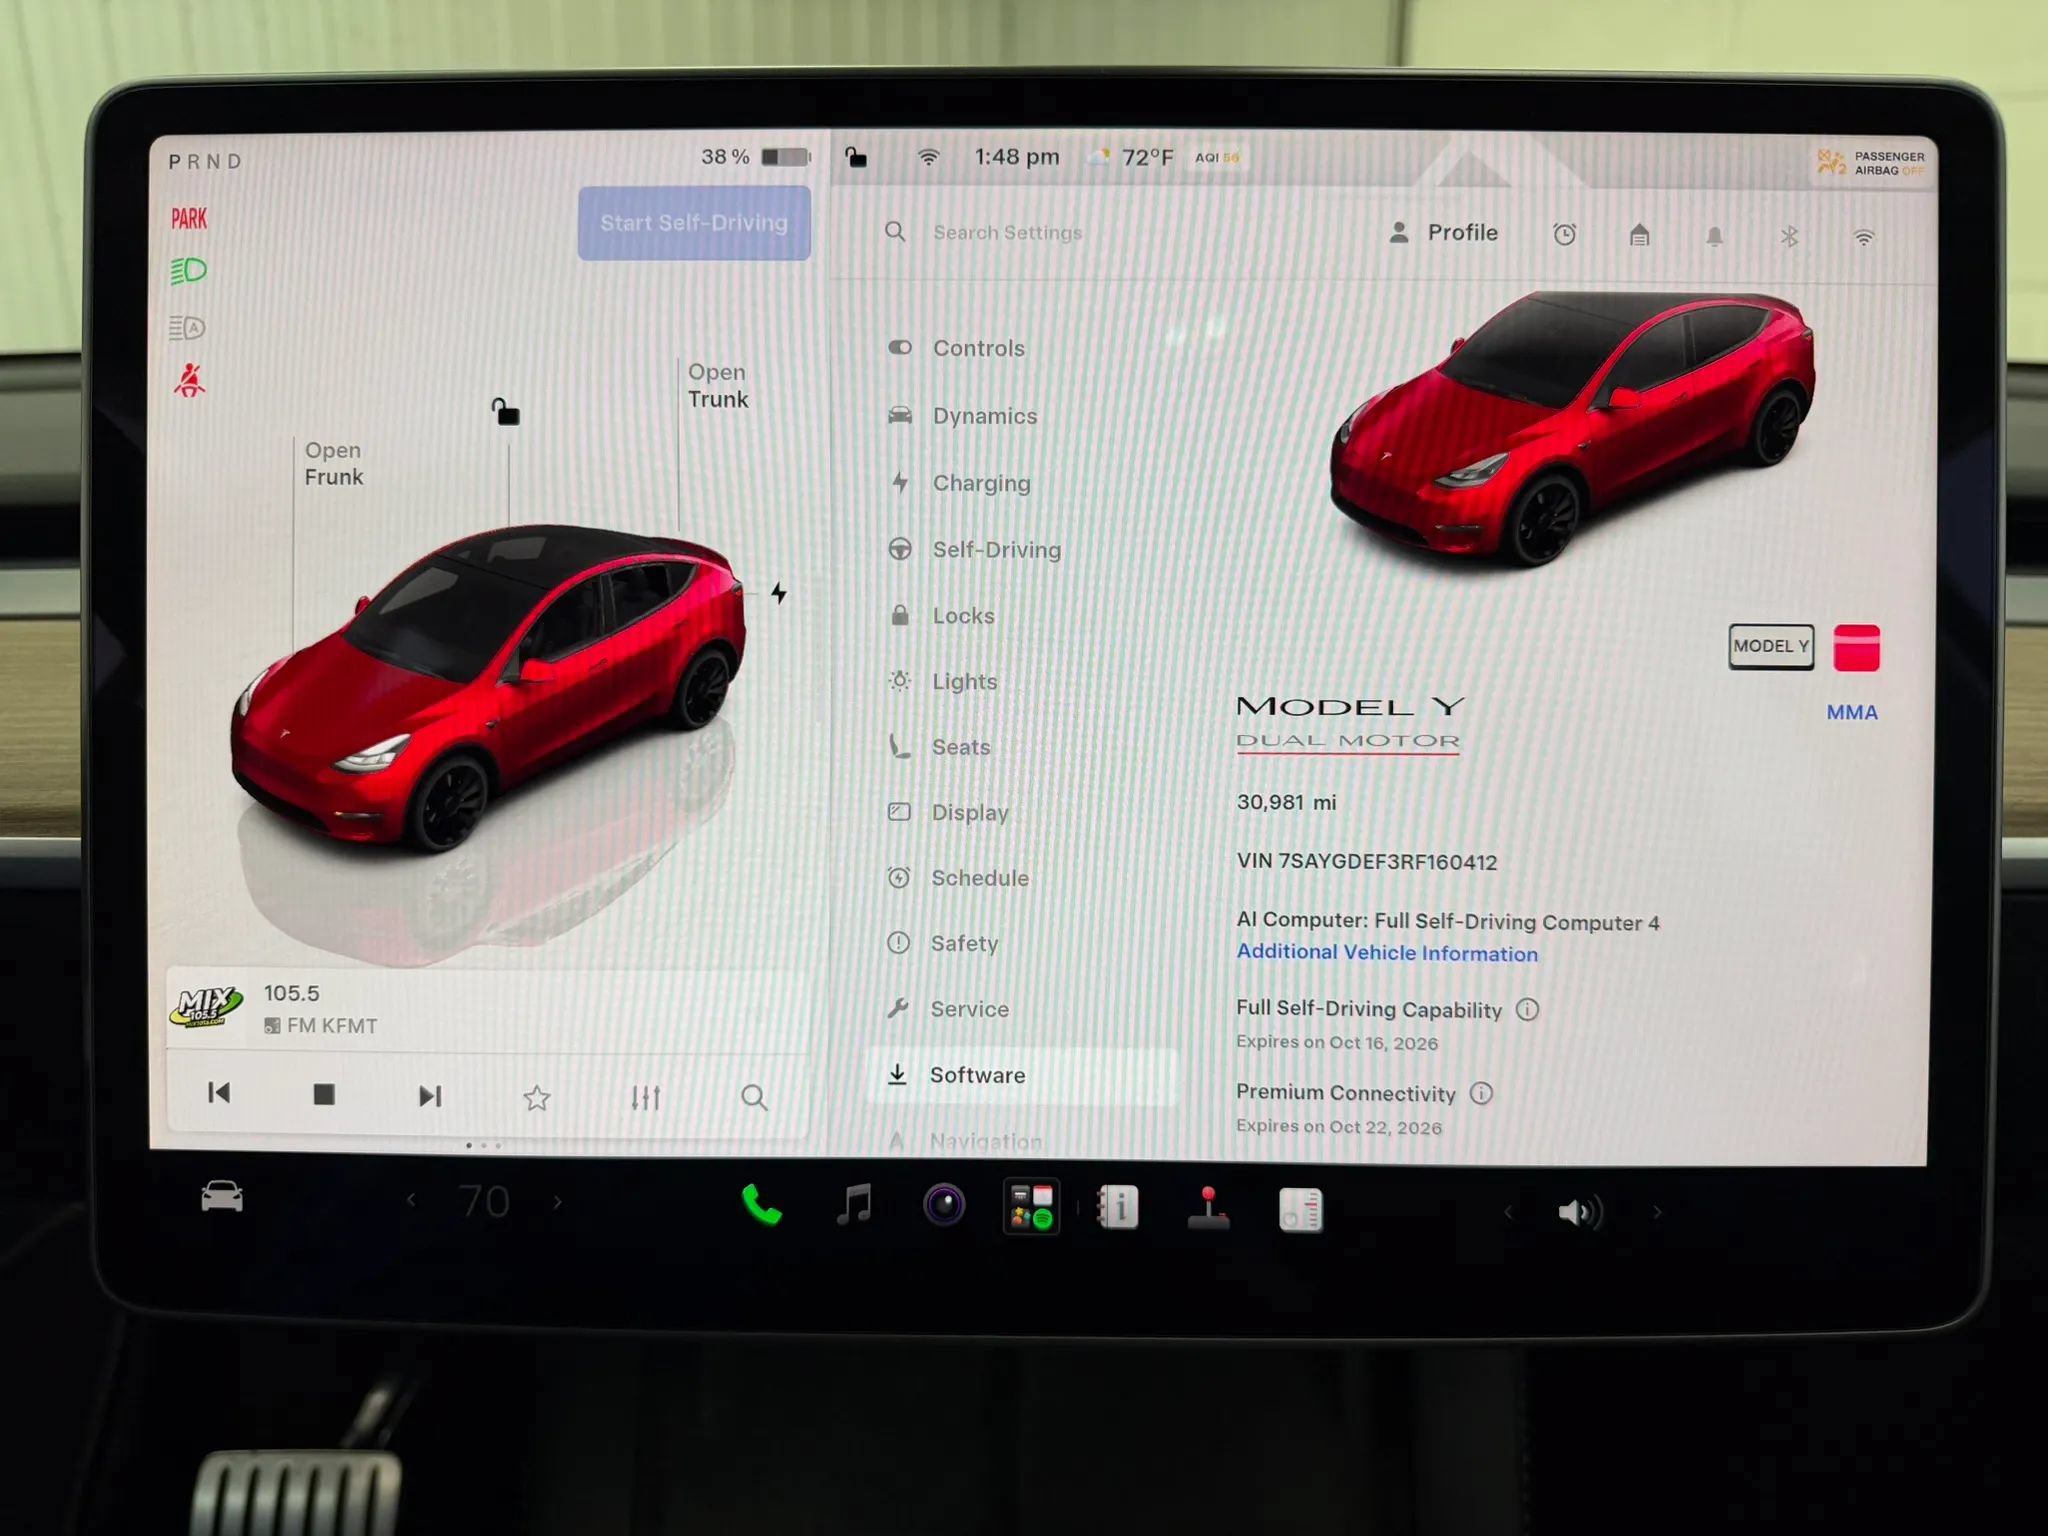Stop radio playback

[323, 1095]
